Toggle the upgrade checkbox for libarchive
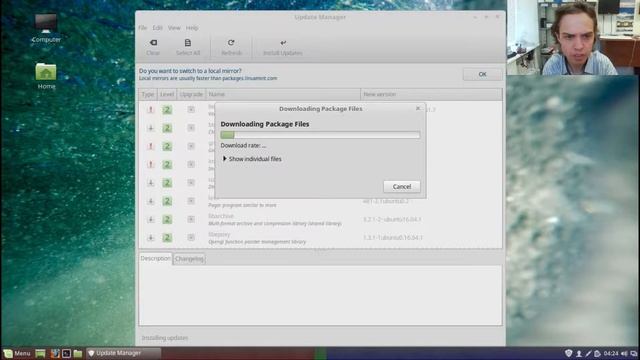 (191, 219)
